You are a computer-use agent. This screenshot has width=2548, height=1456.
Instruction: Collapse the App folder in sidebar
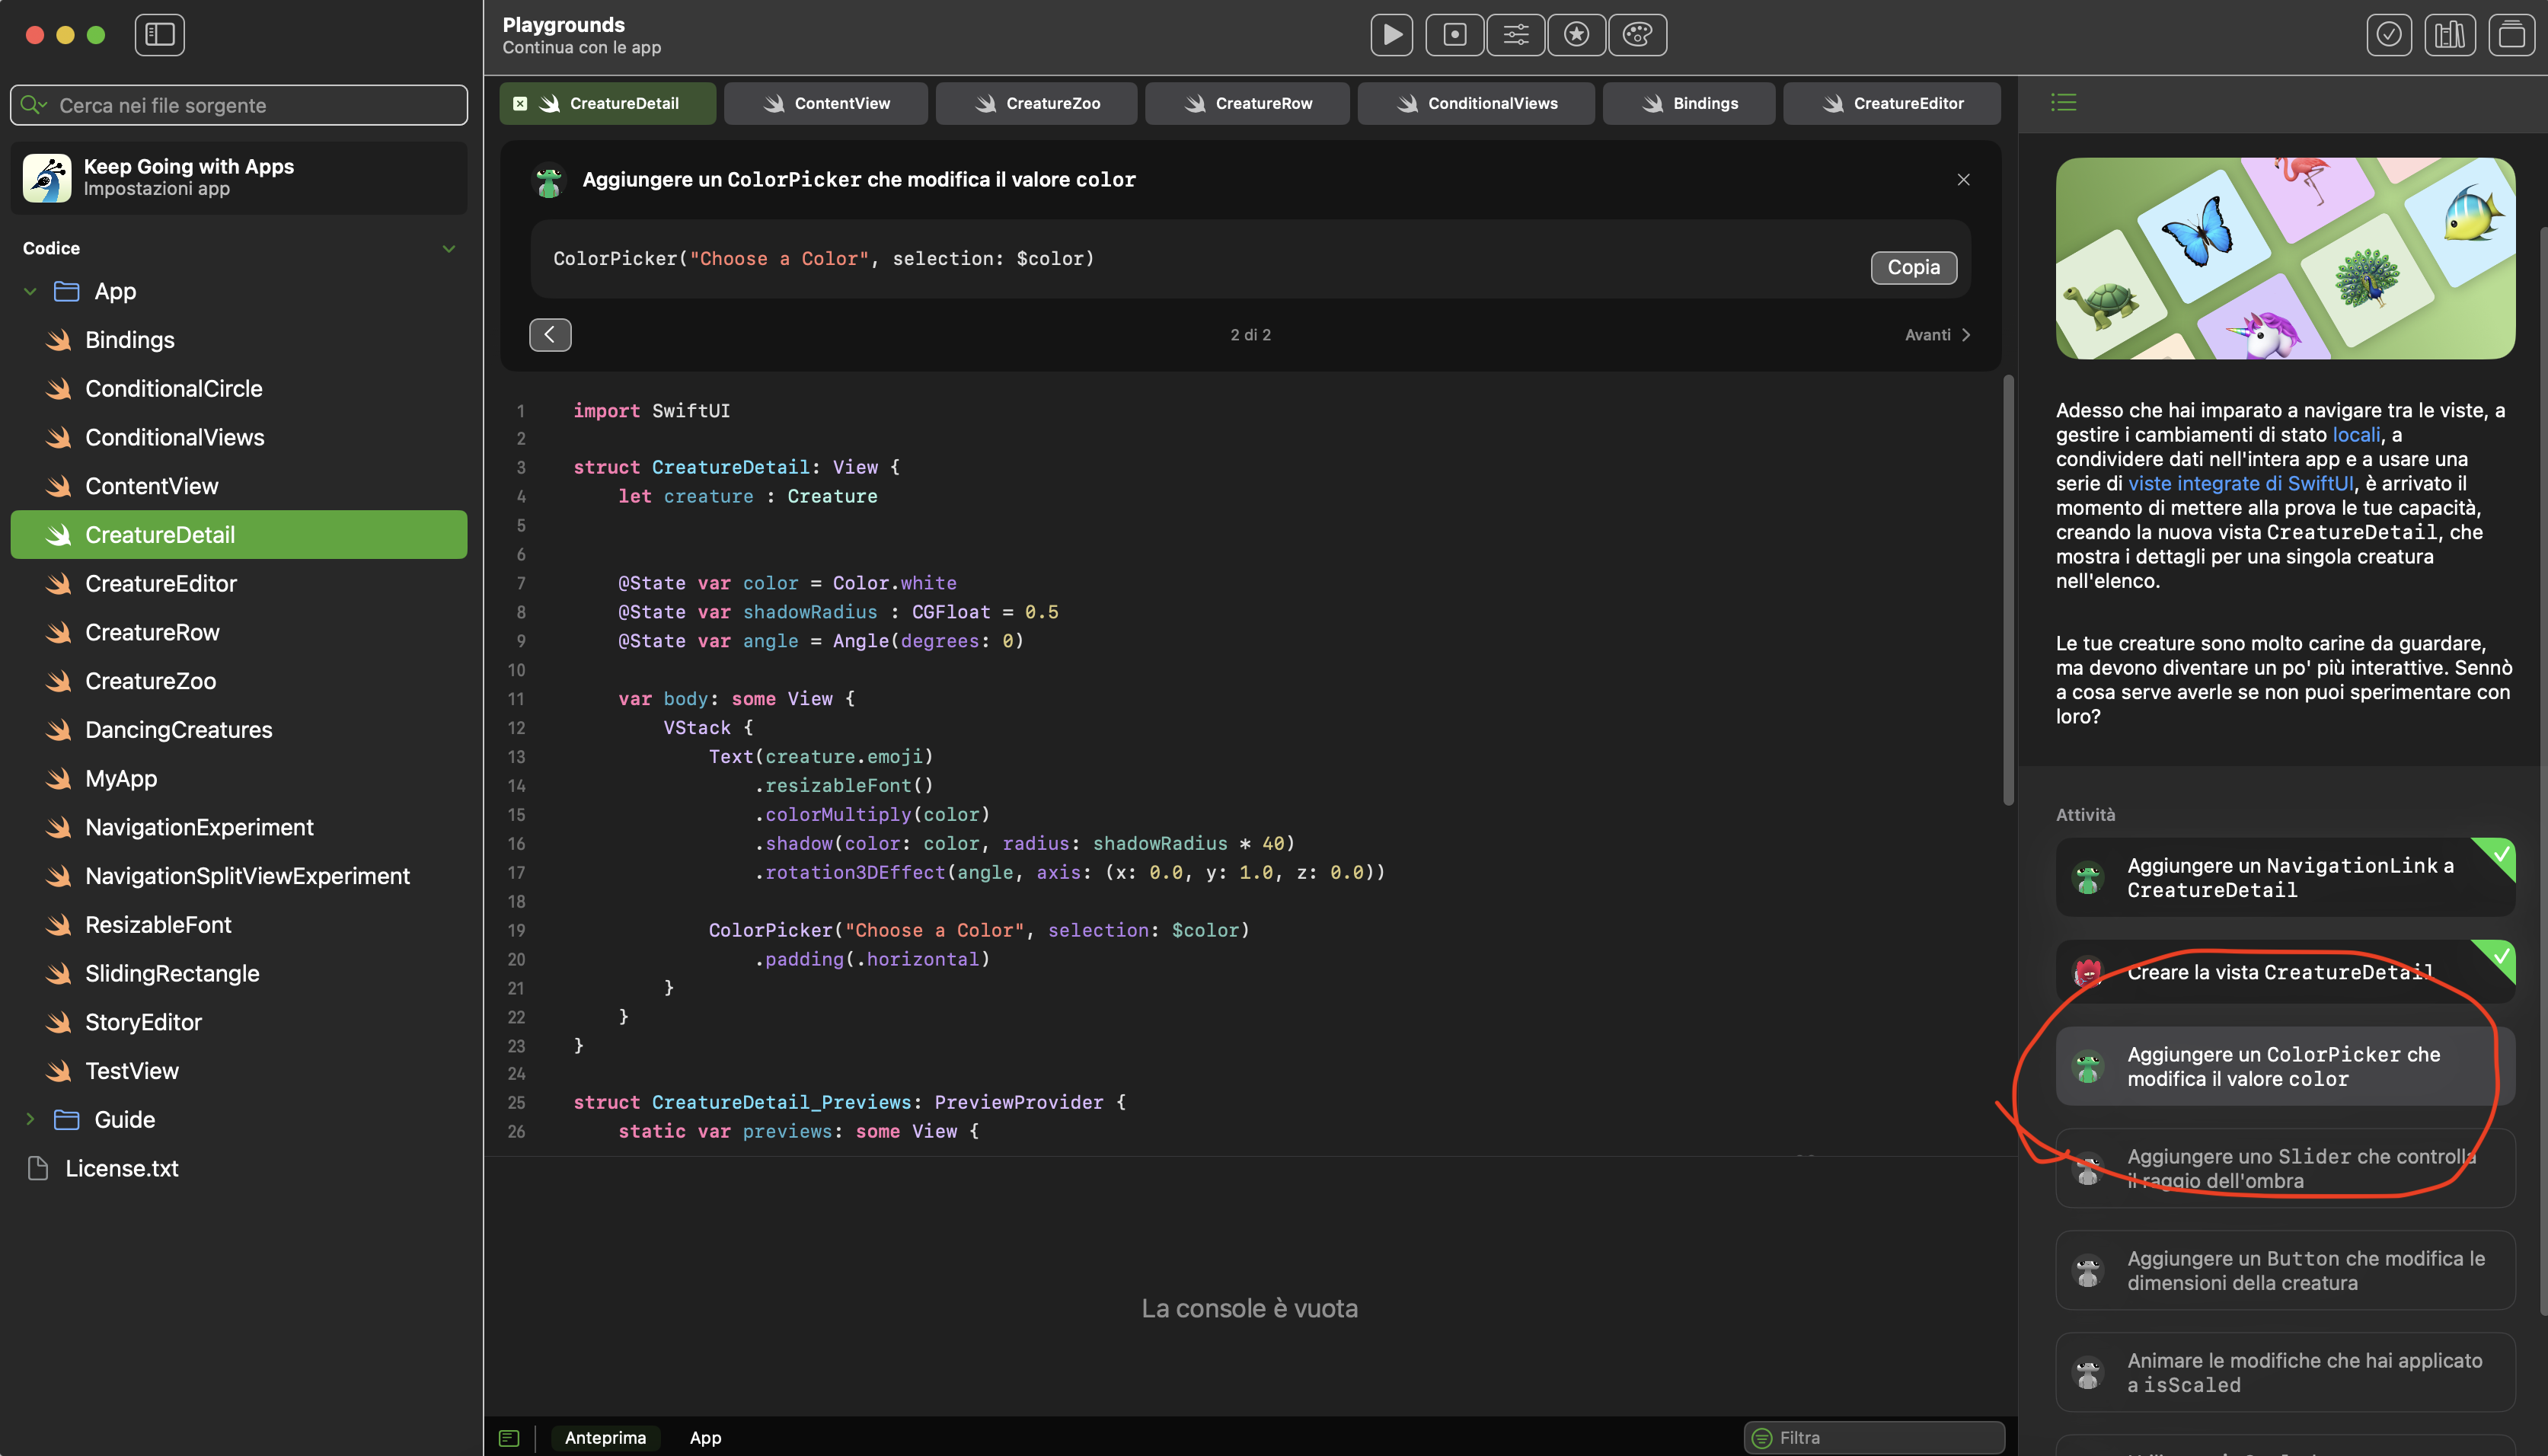30,291
